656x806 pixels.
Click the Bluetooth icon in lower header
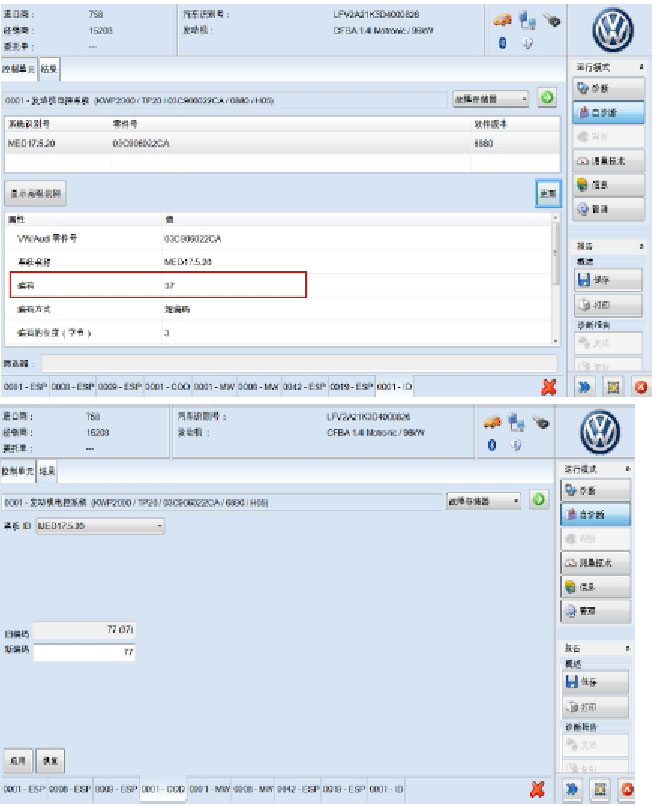[491, 445]
